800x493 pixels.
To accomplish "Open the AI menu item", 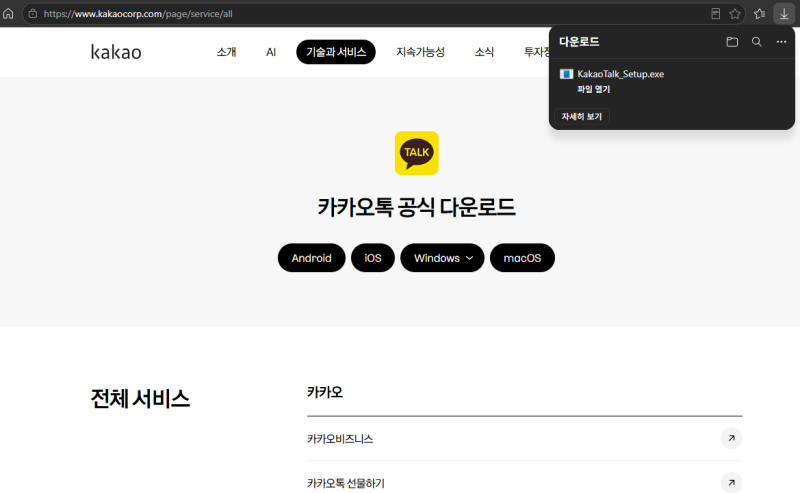I will tap(271, 52).
